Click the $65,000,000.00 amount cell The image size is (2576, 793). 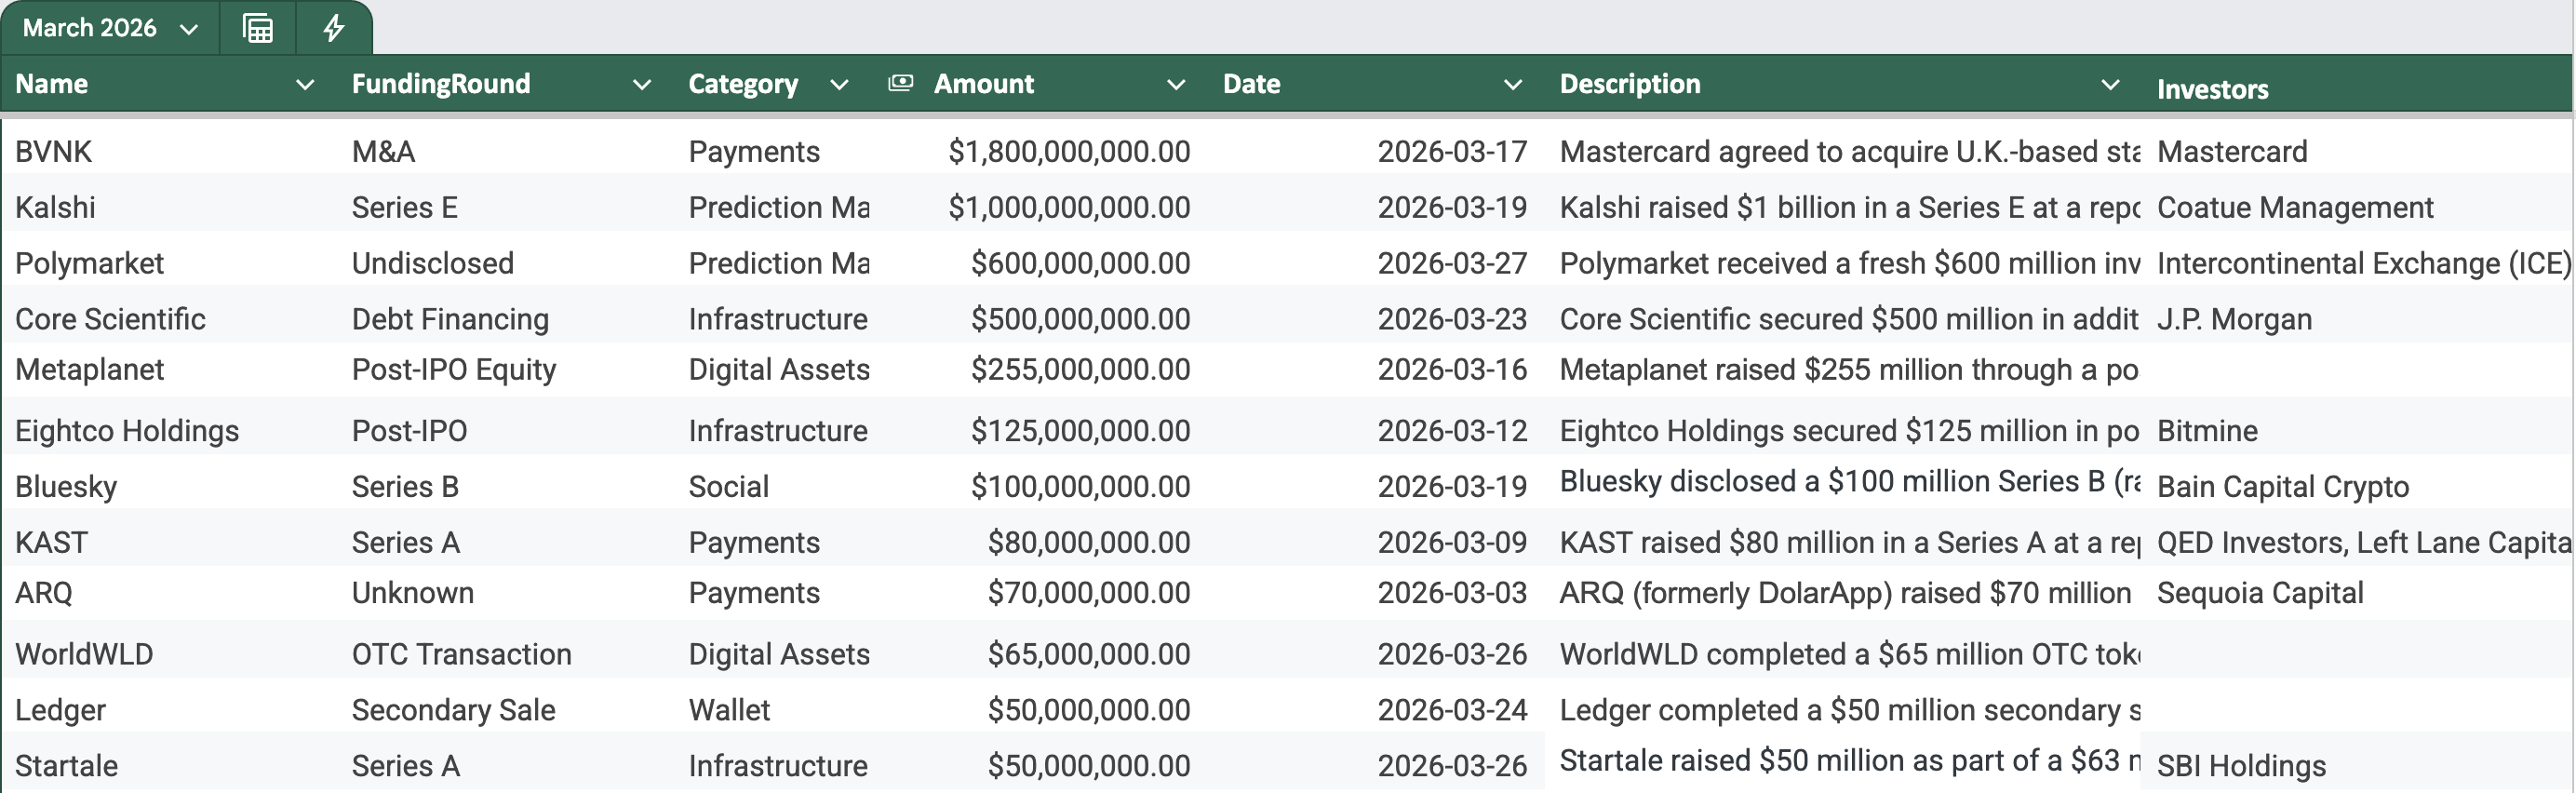(x=1089, y=655)
